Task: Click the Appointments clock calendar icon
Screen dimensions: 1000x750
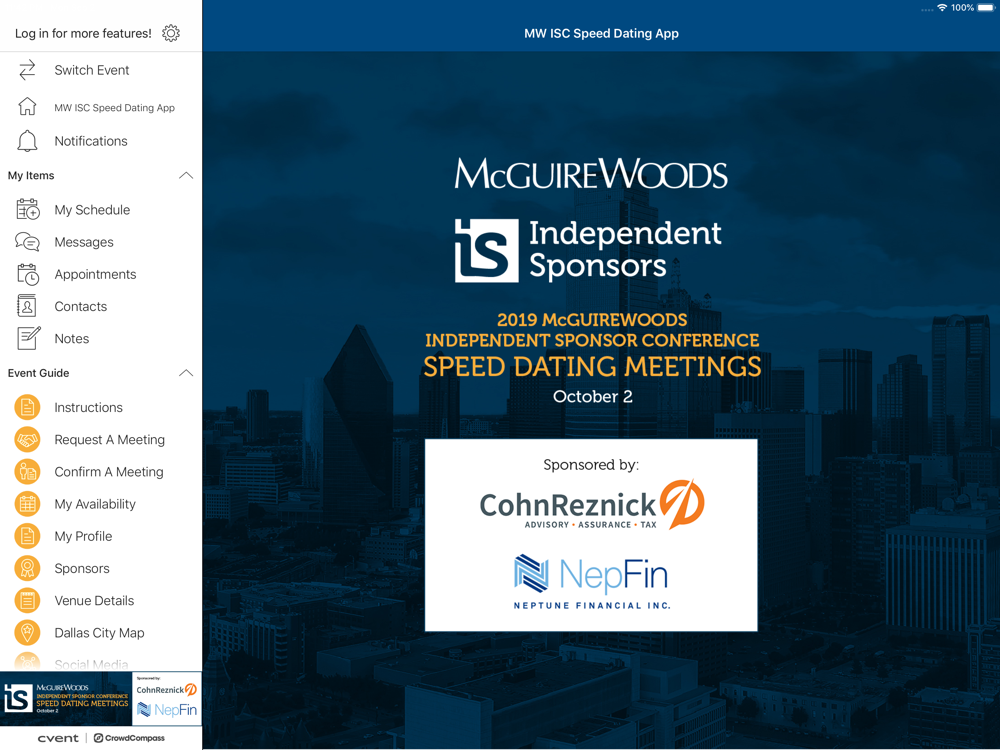Action: (27, 274)
